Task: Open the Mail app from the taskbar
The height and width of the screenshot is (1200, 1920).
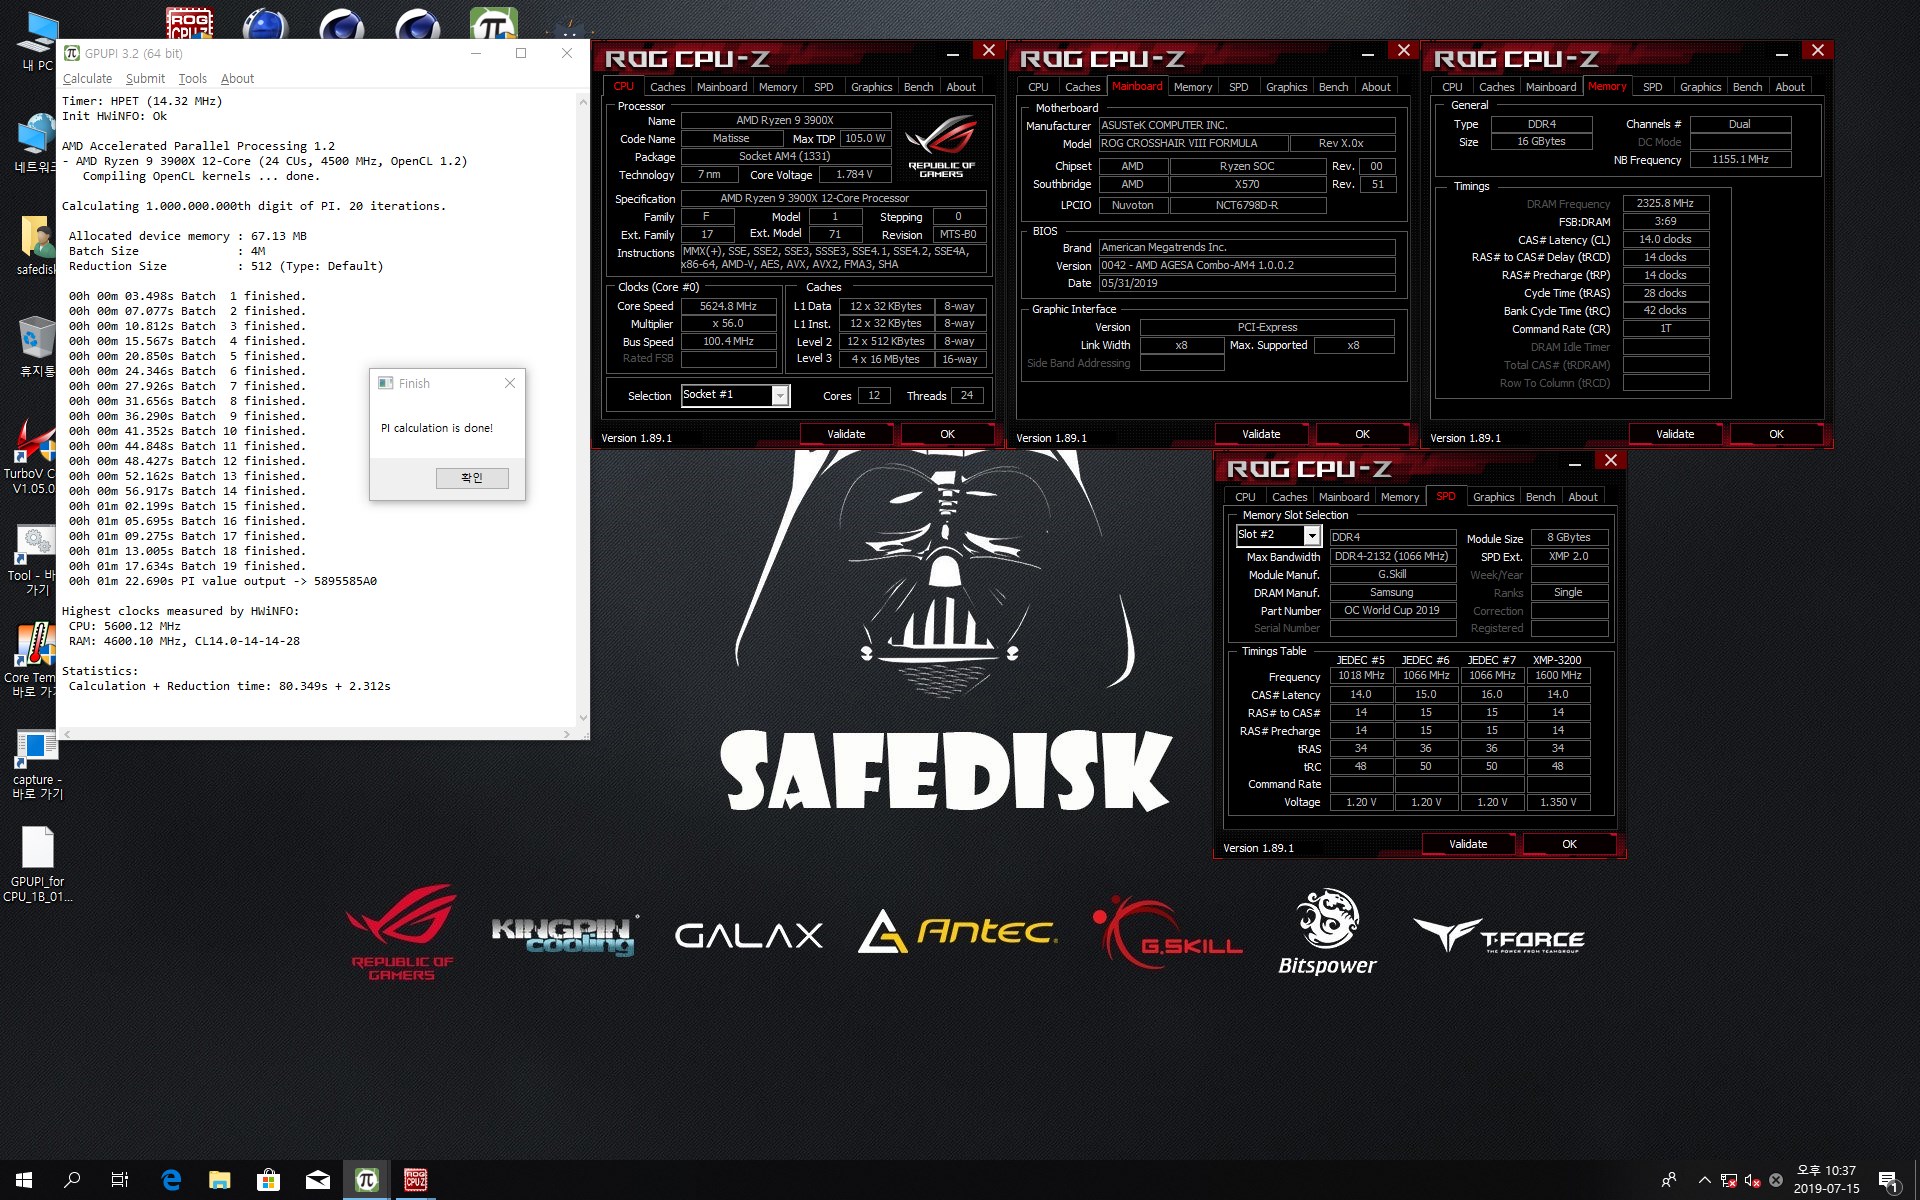Action: (317, 1180)
